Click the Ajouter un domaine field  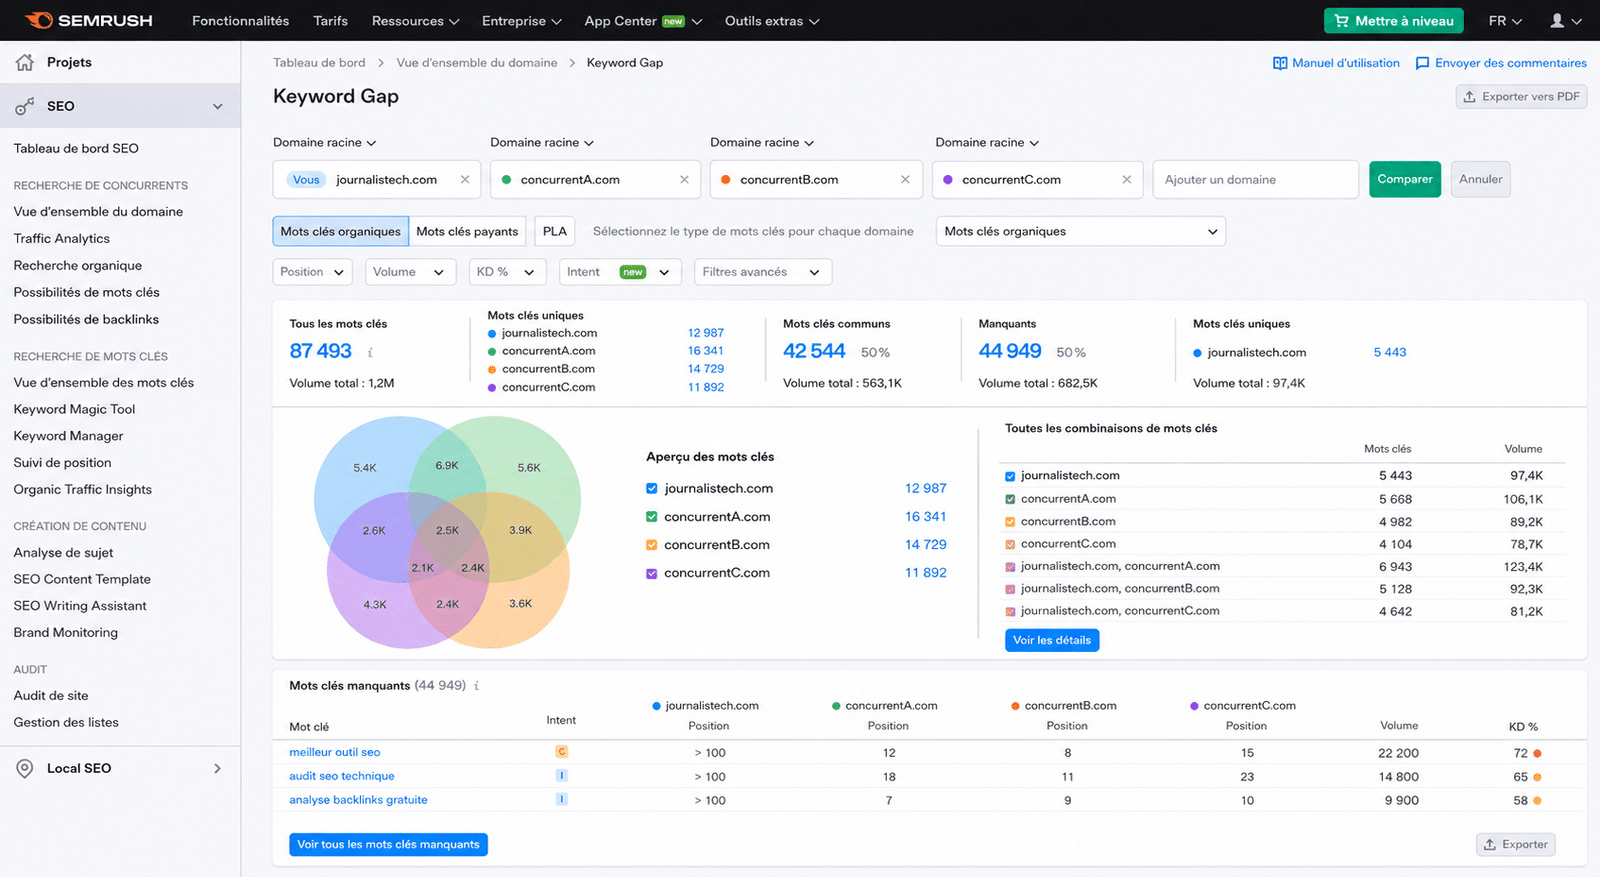[1255, 180]
